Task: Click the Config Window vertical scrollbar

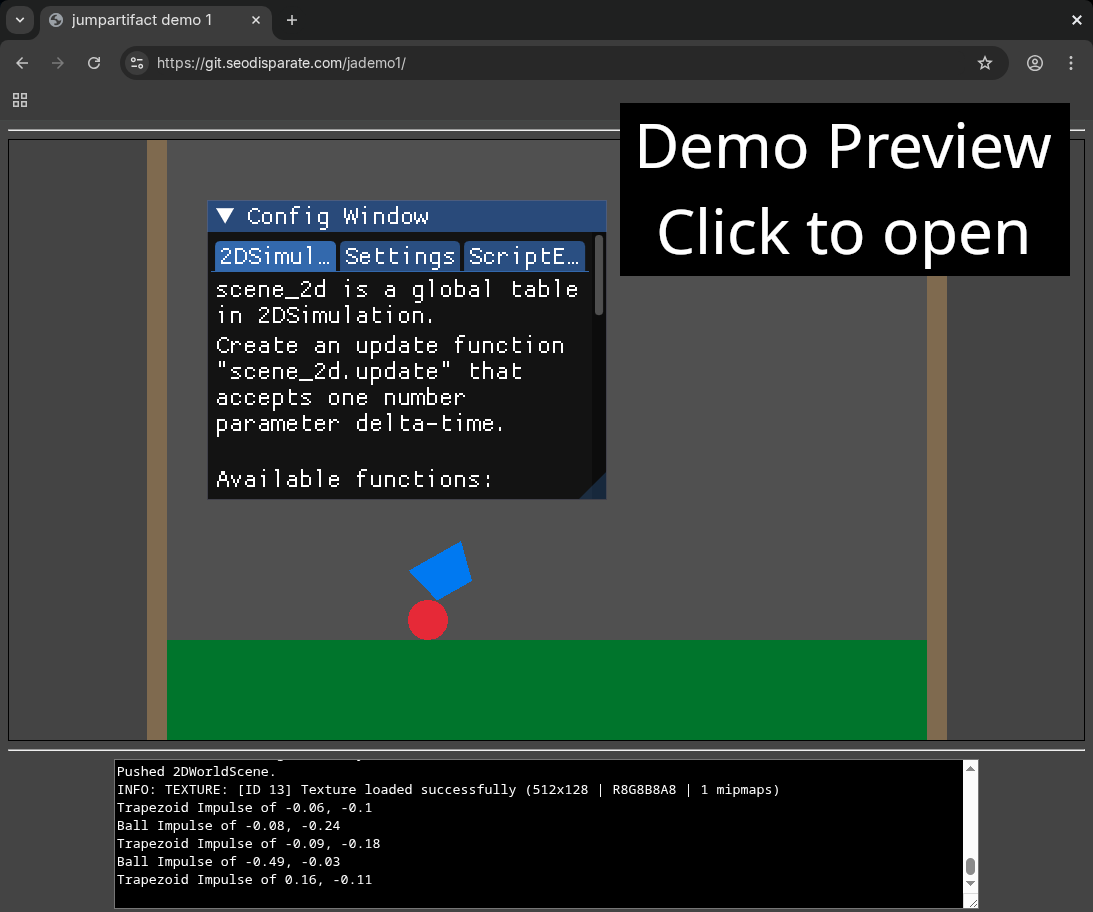Action: (x=599, y=275)
